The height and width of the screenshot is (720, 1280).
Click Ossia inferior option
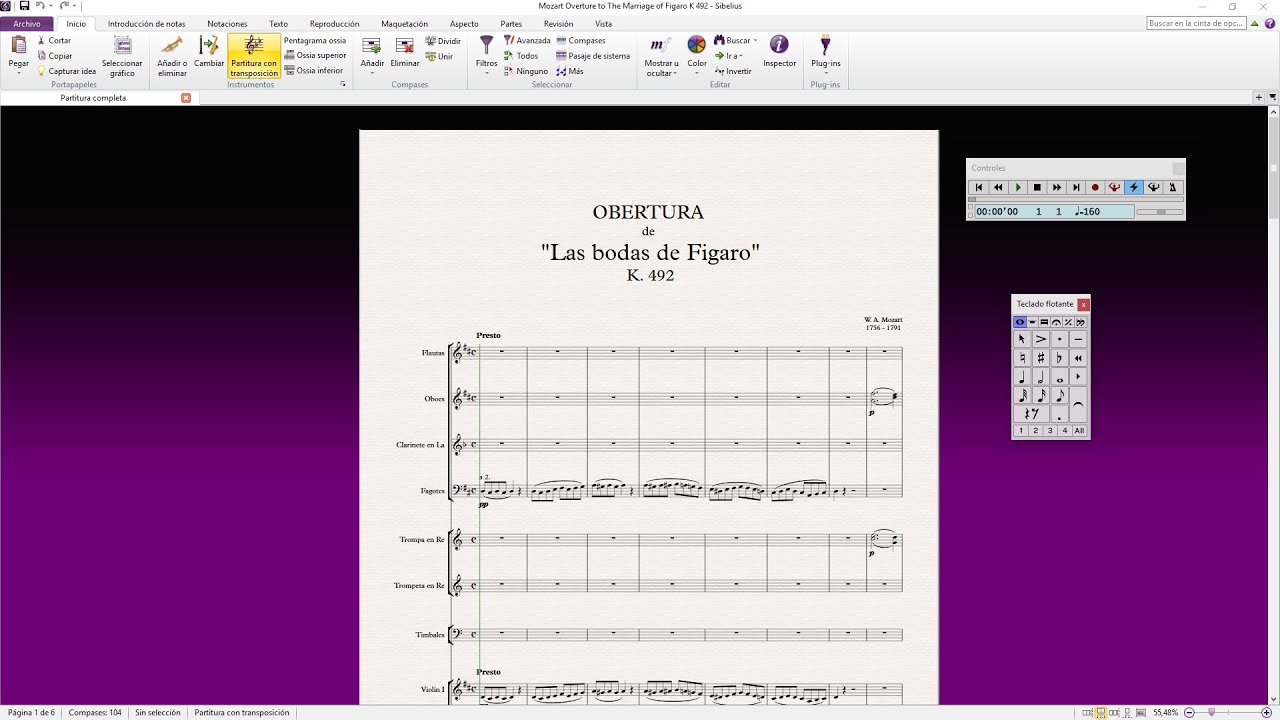(x=314, y=71)
